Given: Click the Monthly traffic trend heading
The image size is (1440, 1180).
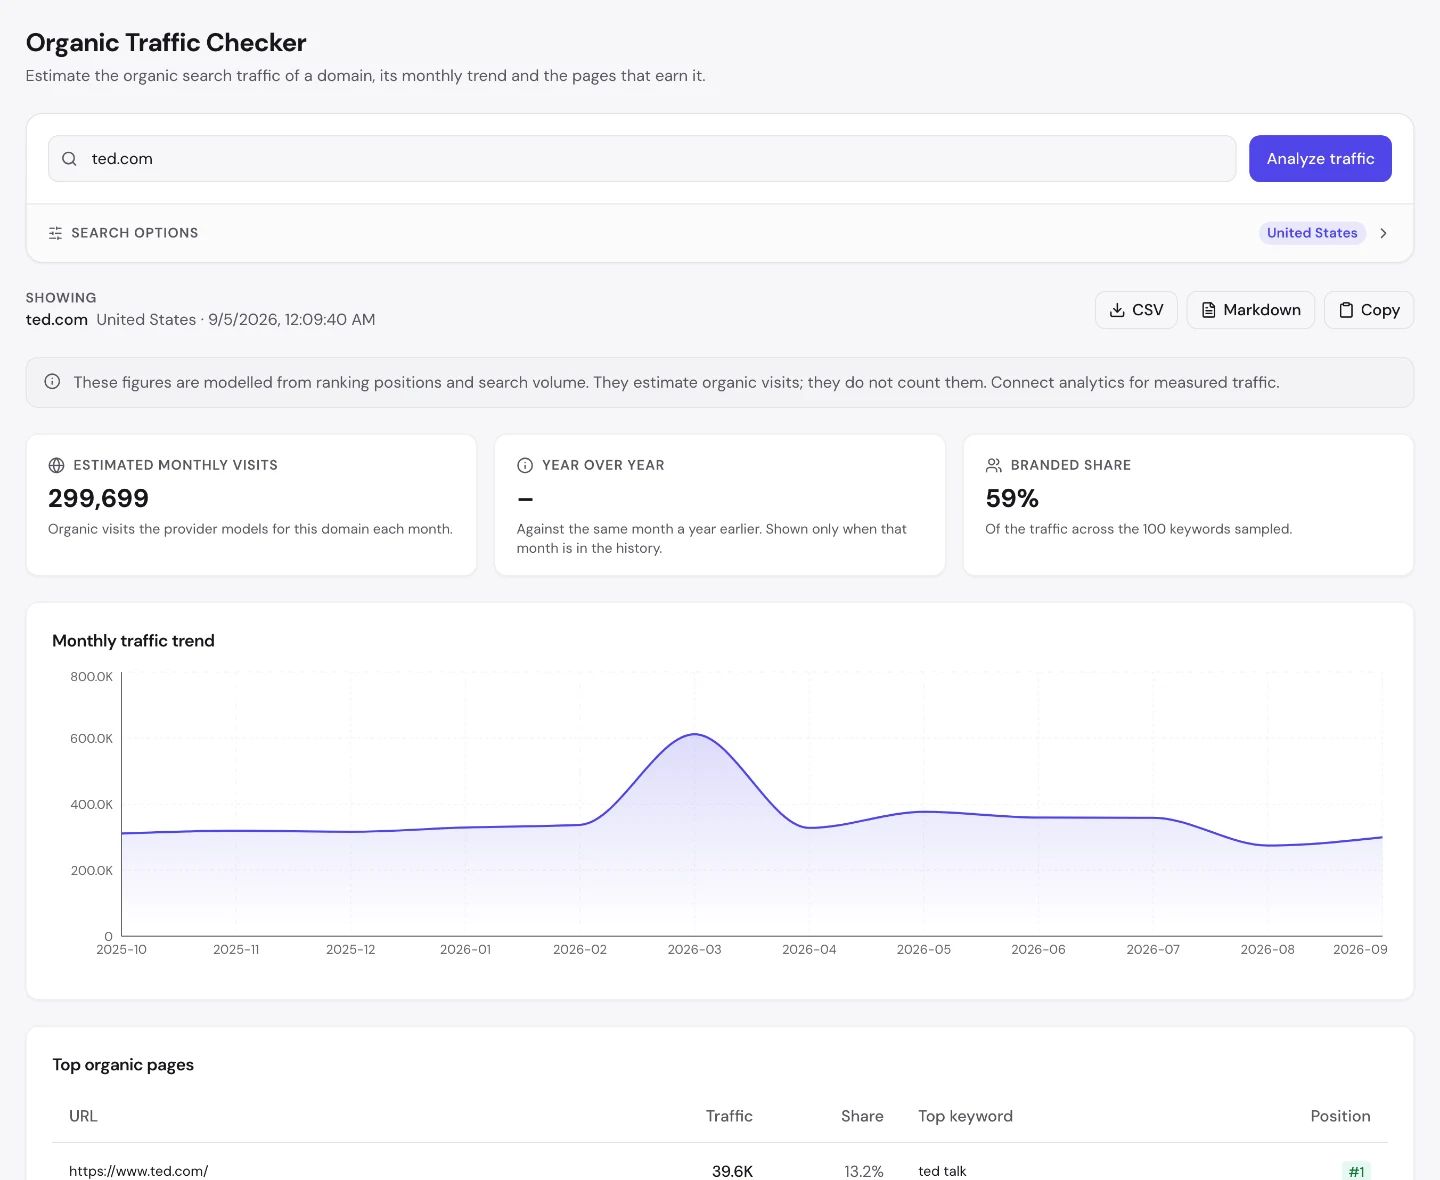Looking at the screenshot, I should tap(133, 641).
